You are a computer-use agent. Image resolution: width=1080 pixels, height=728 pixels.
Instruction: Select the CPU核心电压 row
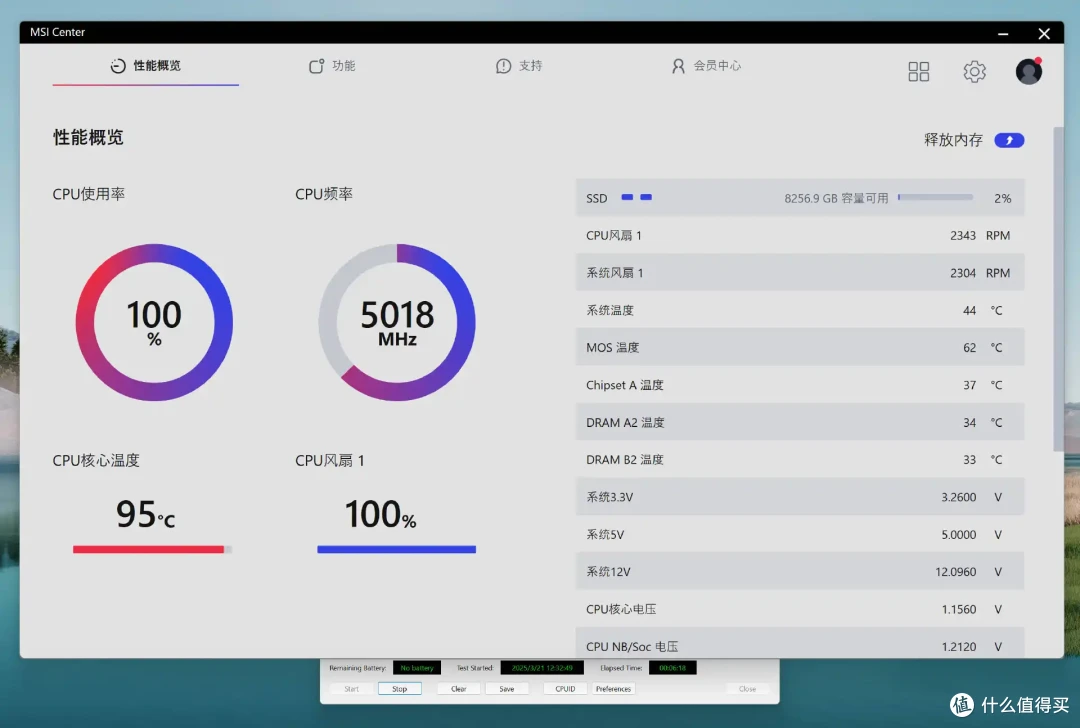(800, 609)
